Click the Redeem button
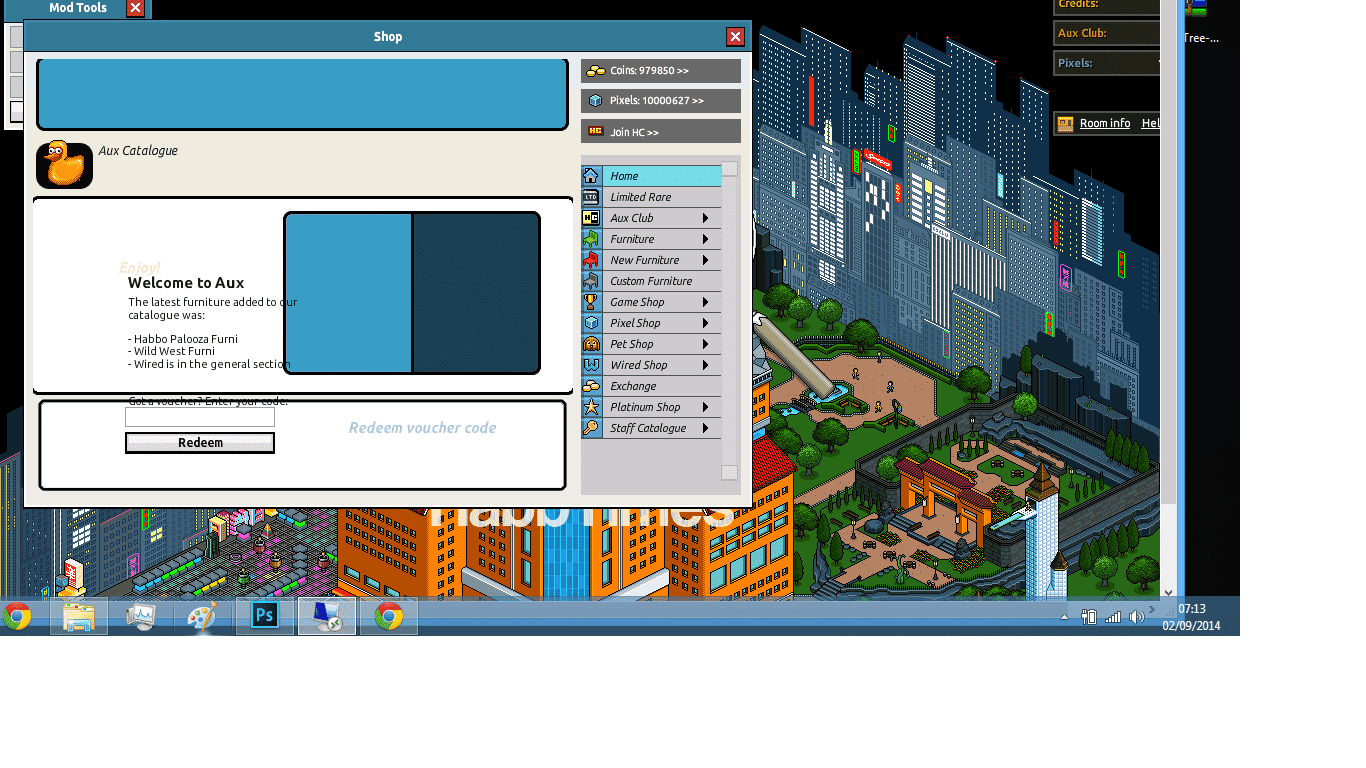This screenshot has width=1366, height=768. (200, 443)
